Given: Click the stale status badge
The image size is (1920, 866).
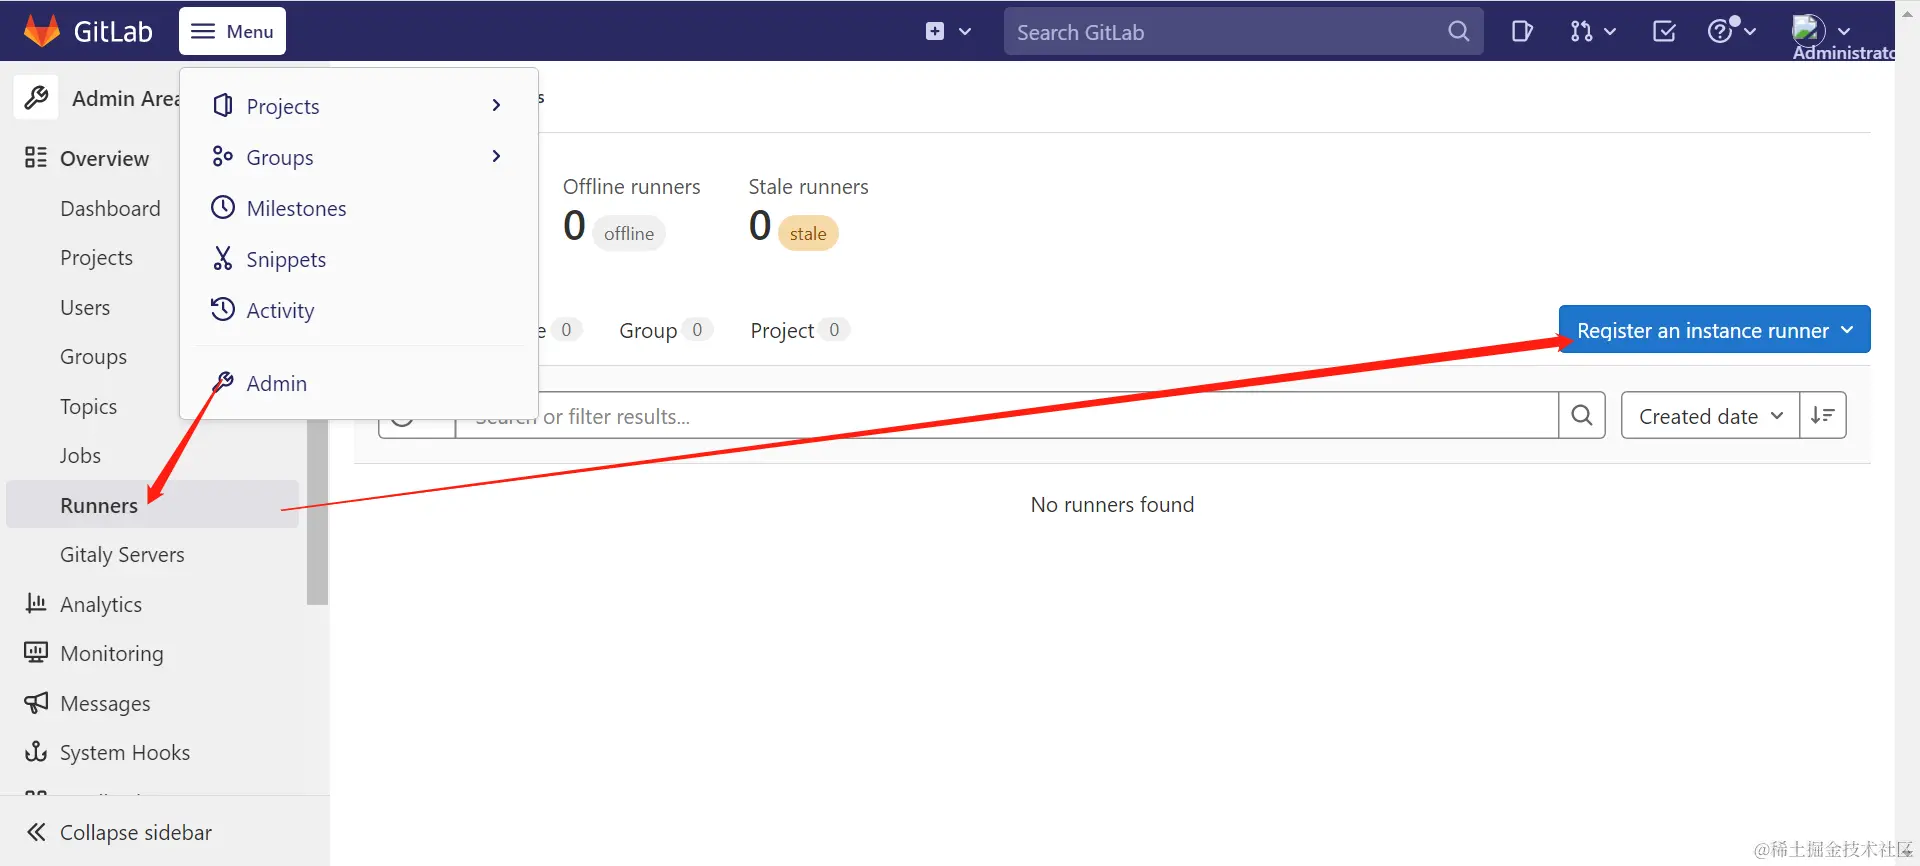Looking at the screenshot, I should point(808,233).
